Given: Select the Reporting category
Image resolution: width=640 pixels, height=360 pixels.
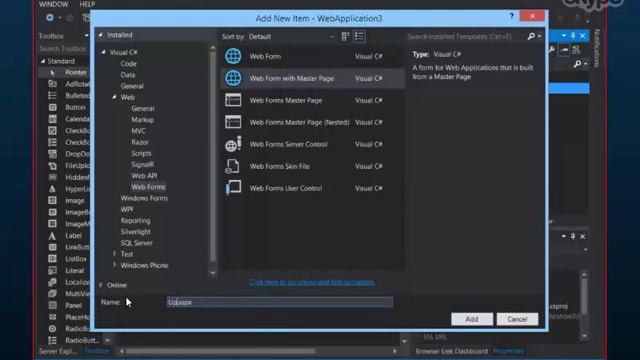Looking at the screenshot, I should pyautogui.click(x=136, y=220).
